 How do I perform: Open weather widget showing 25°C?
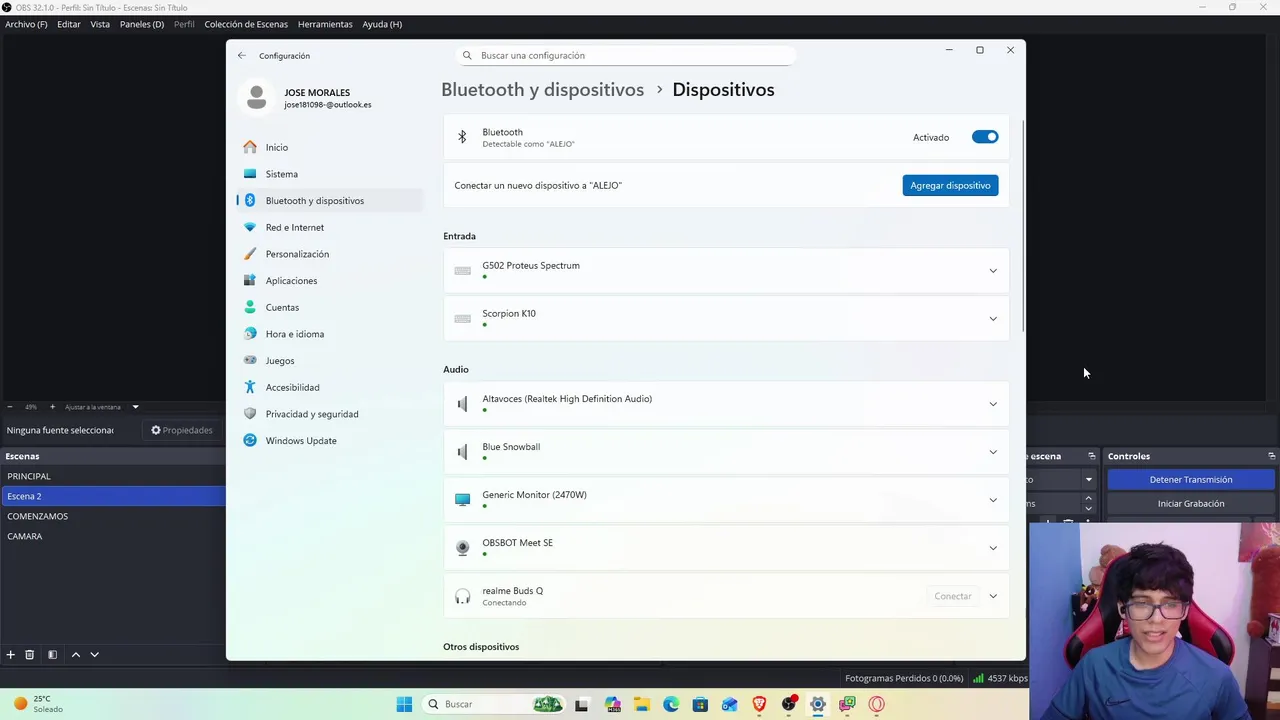pos(38,704)
